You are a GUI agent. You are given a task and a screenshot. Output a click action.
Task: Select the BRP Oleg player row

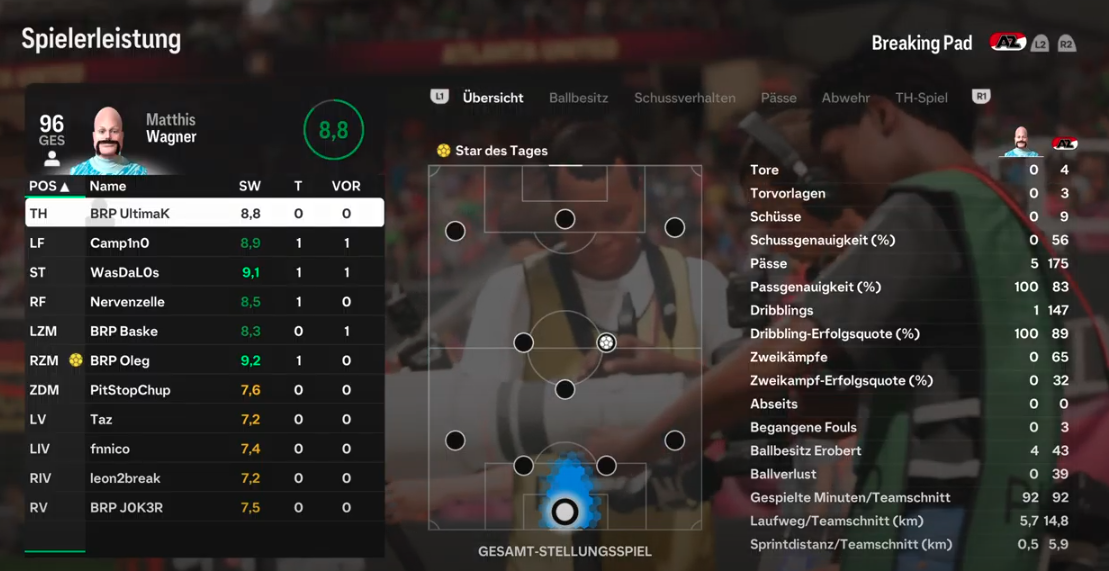point(205,361)
